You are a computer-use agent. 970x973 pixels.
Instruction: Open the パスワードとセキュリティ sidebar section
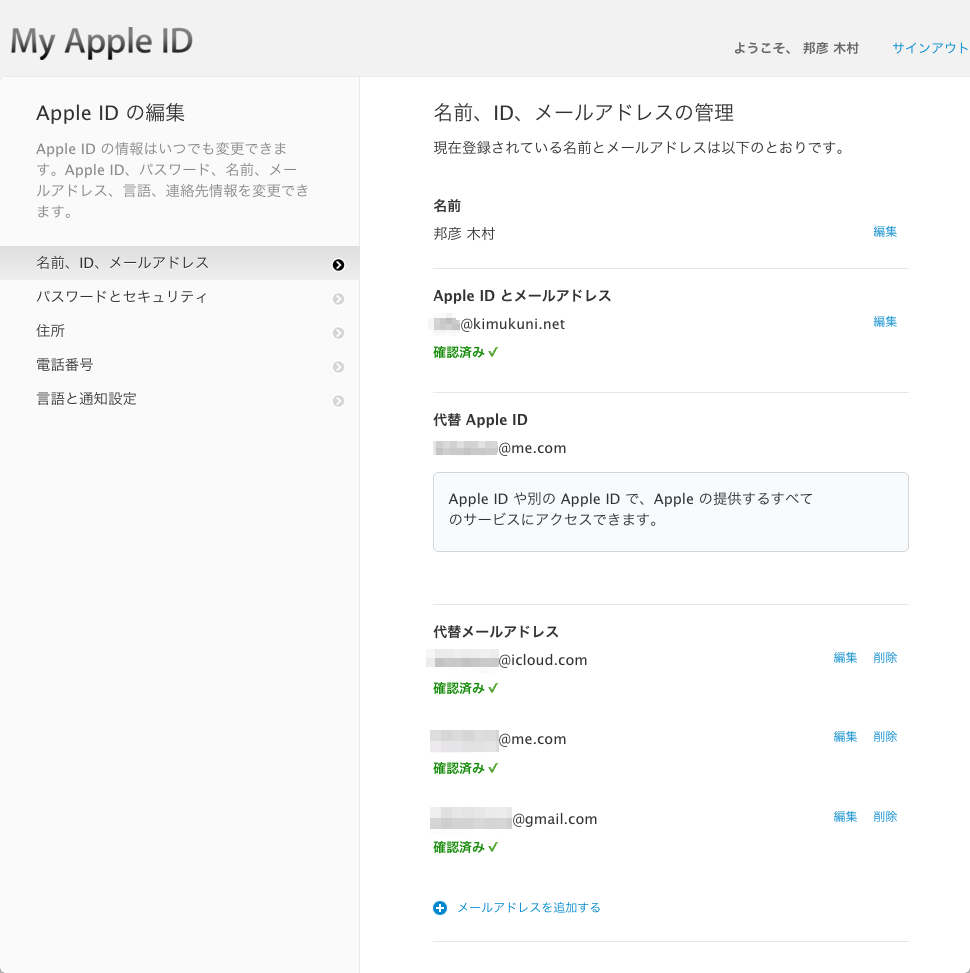179,297
